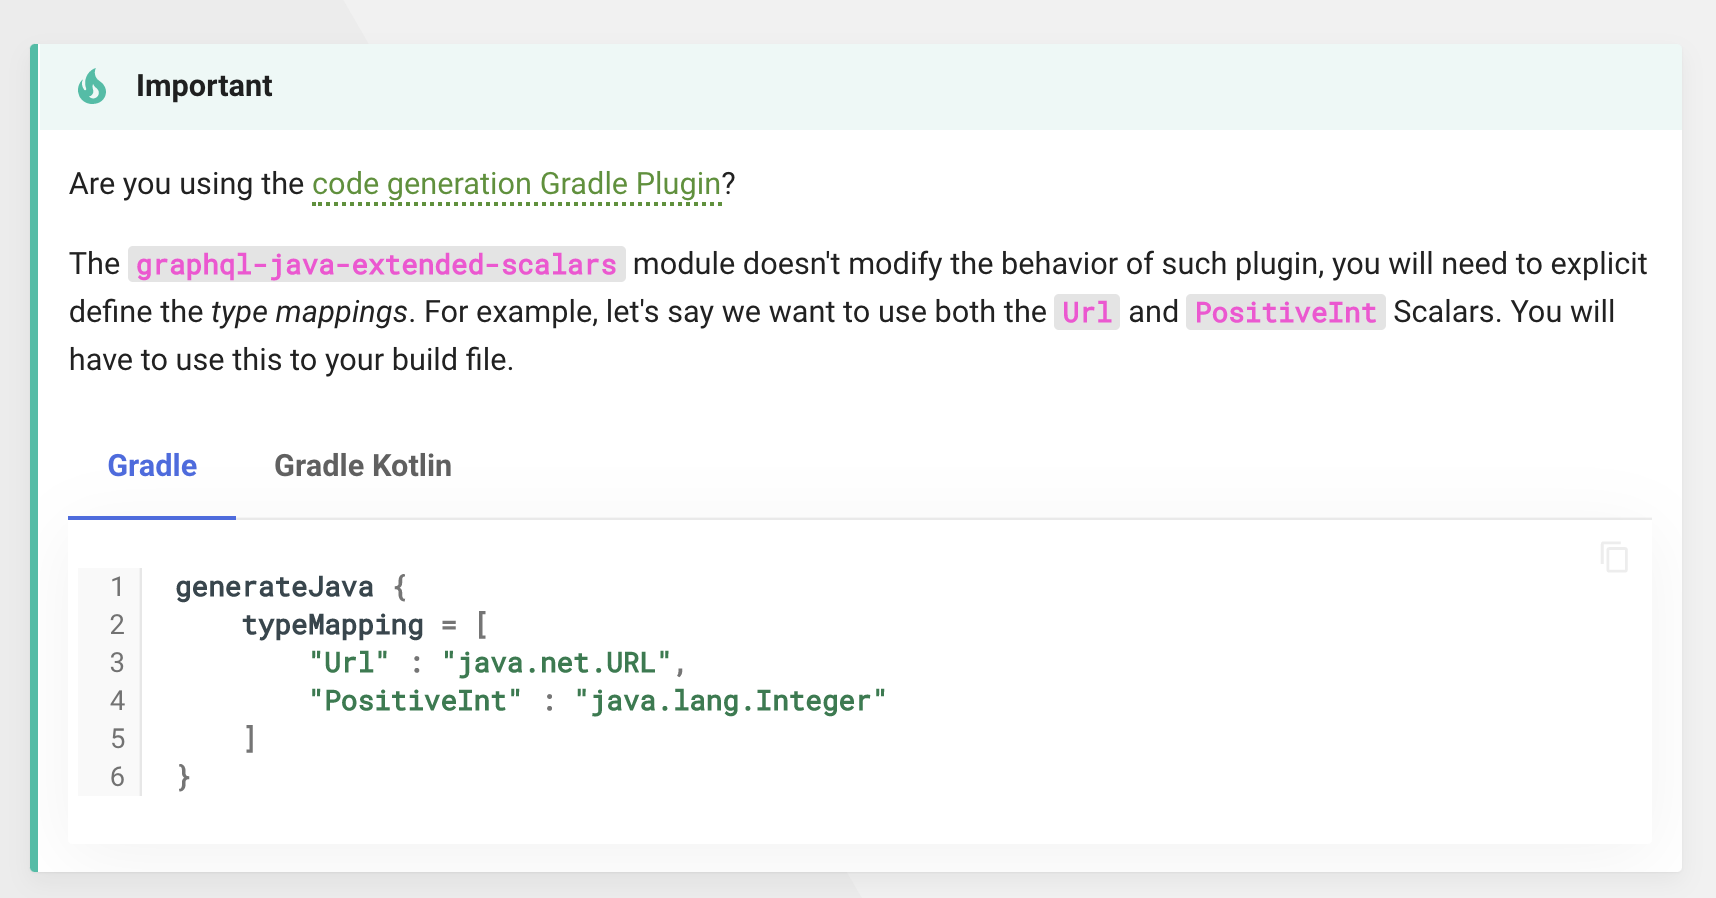Screen dimensions: 1716x898
Task: Click the generateJava code line
Action: coord(291,587)
